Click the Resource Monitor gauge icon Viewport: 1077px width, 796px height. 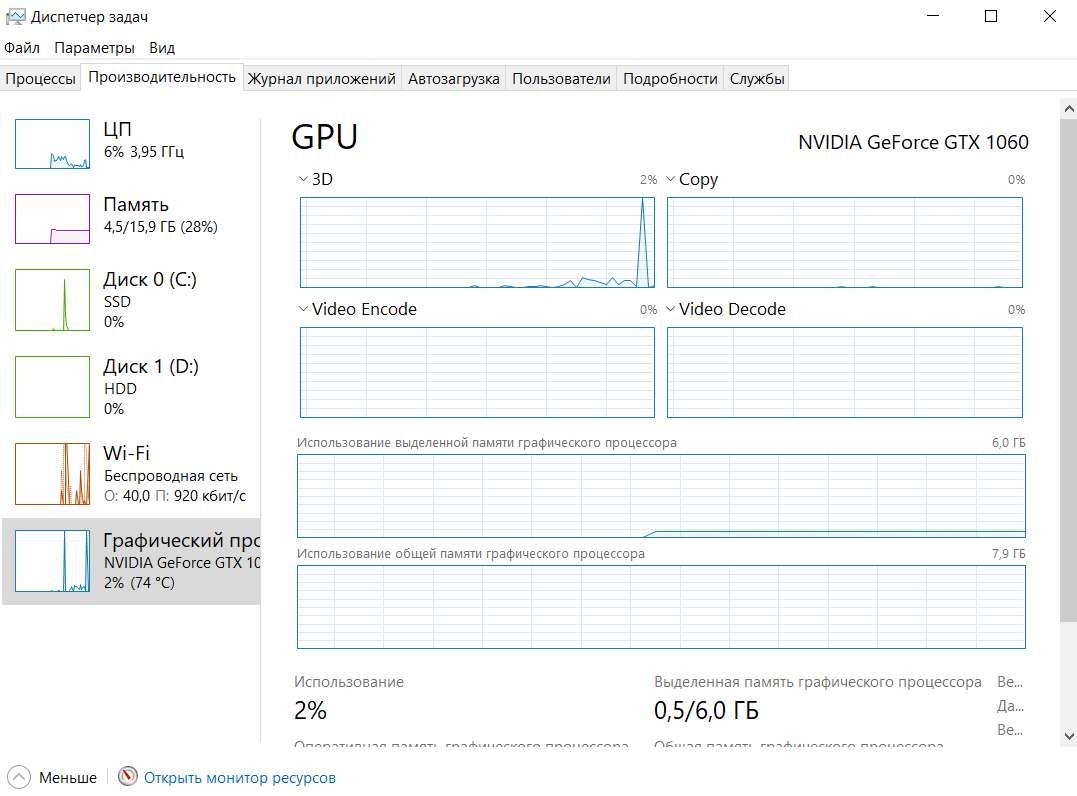127,777
